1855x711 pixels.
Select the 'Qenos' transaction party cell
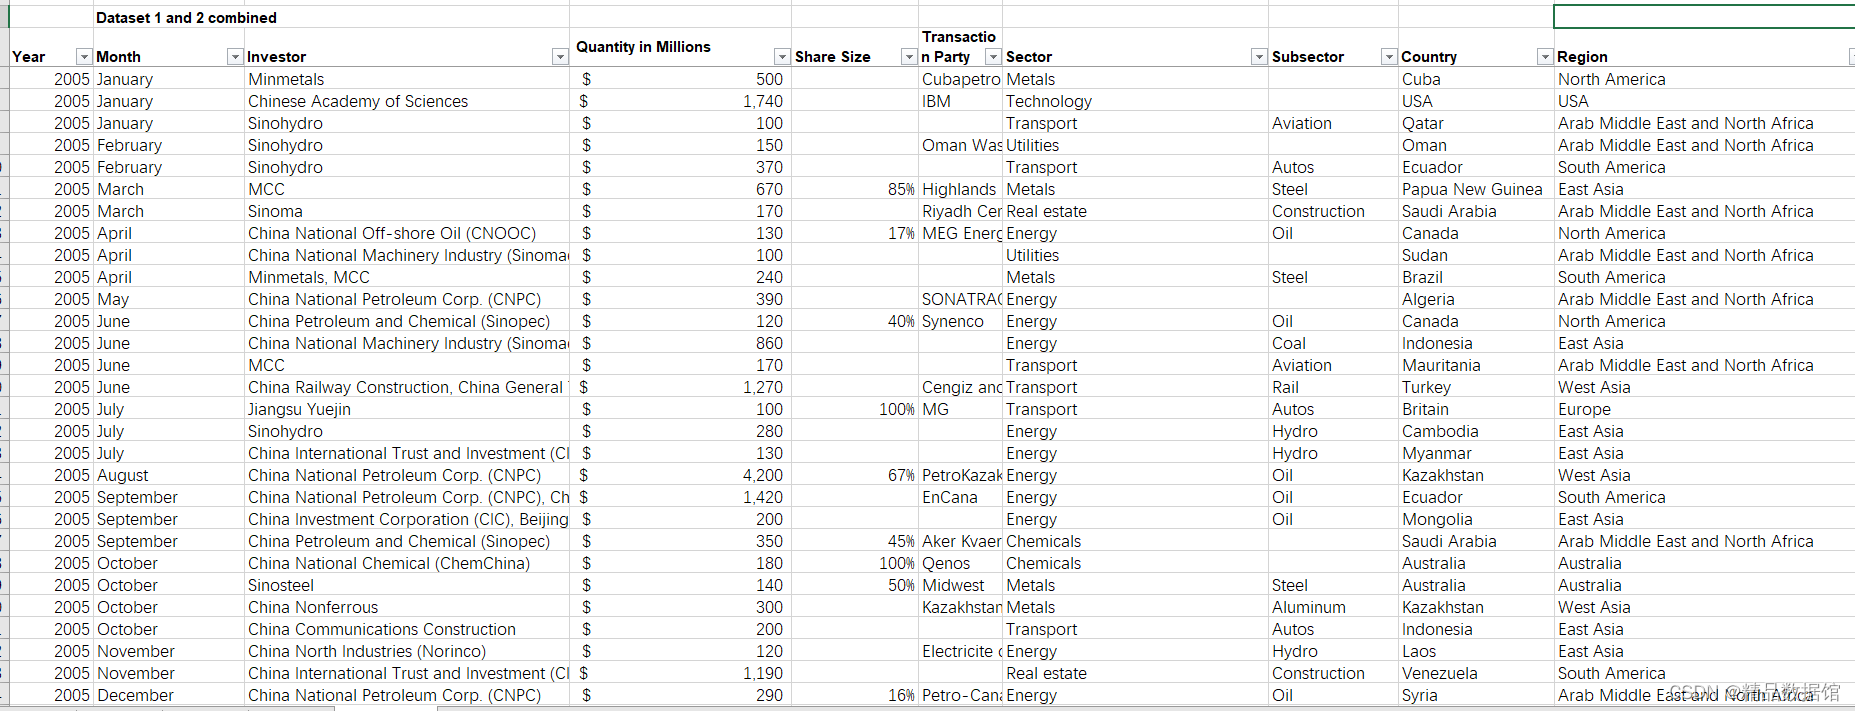click(x=961, y=563)
